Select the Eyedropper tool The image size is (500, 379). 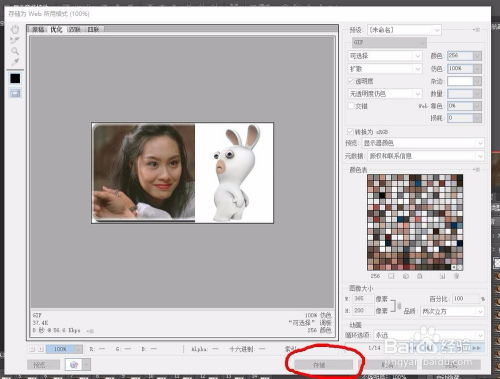pos(15,62)
